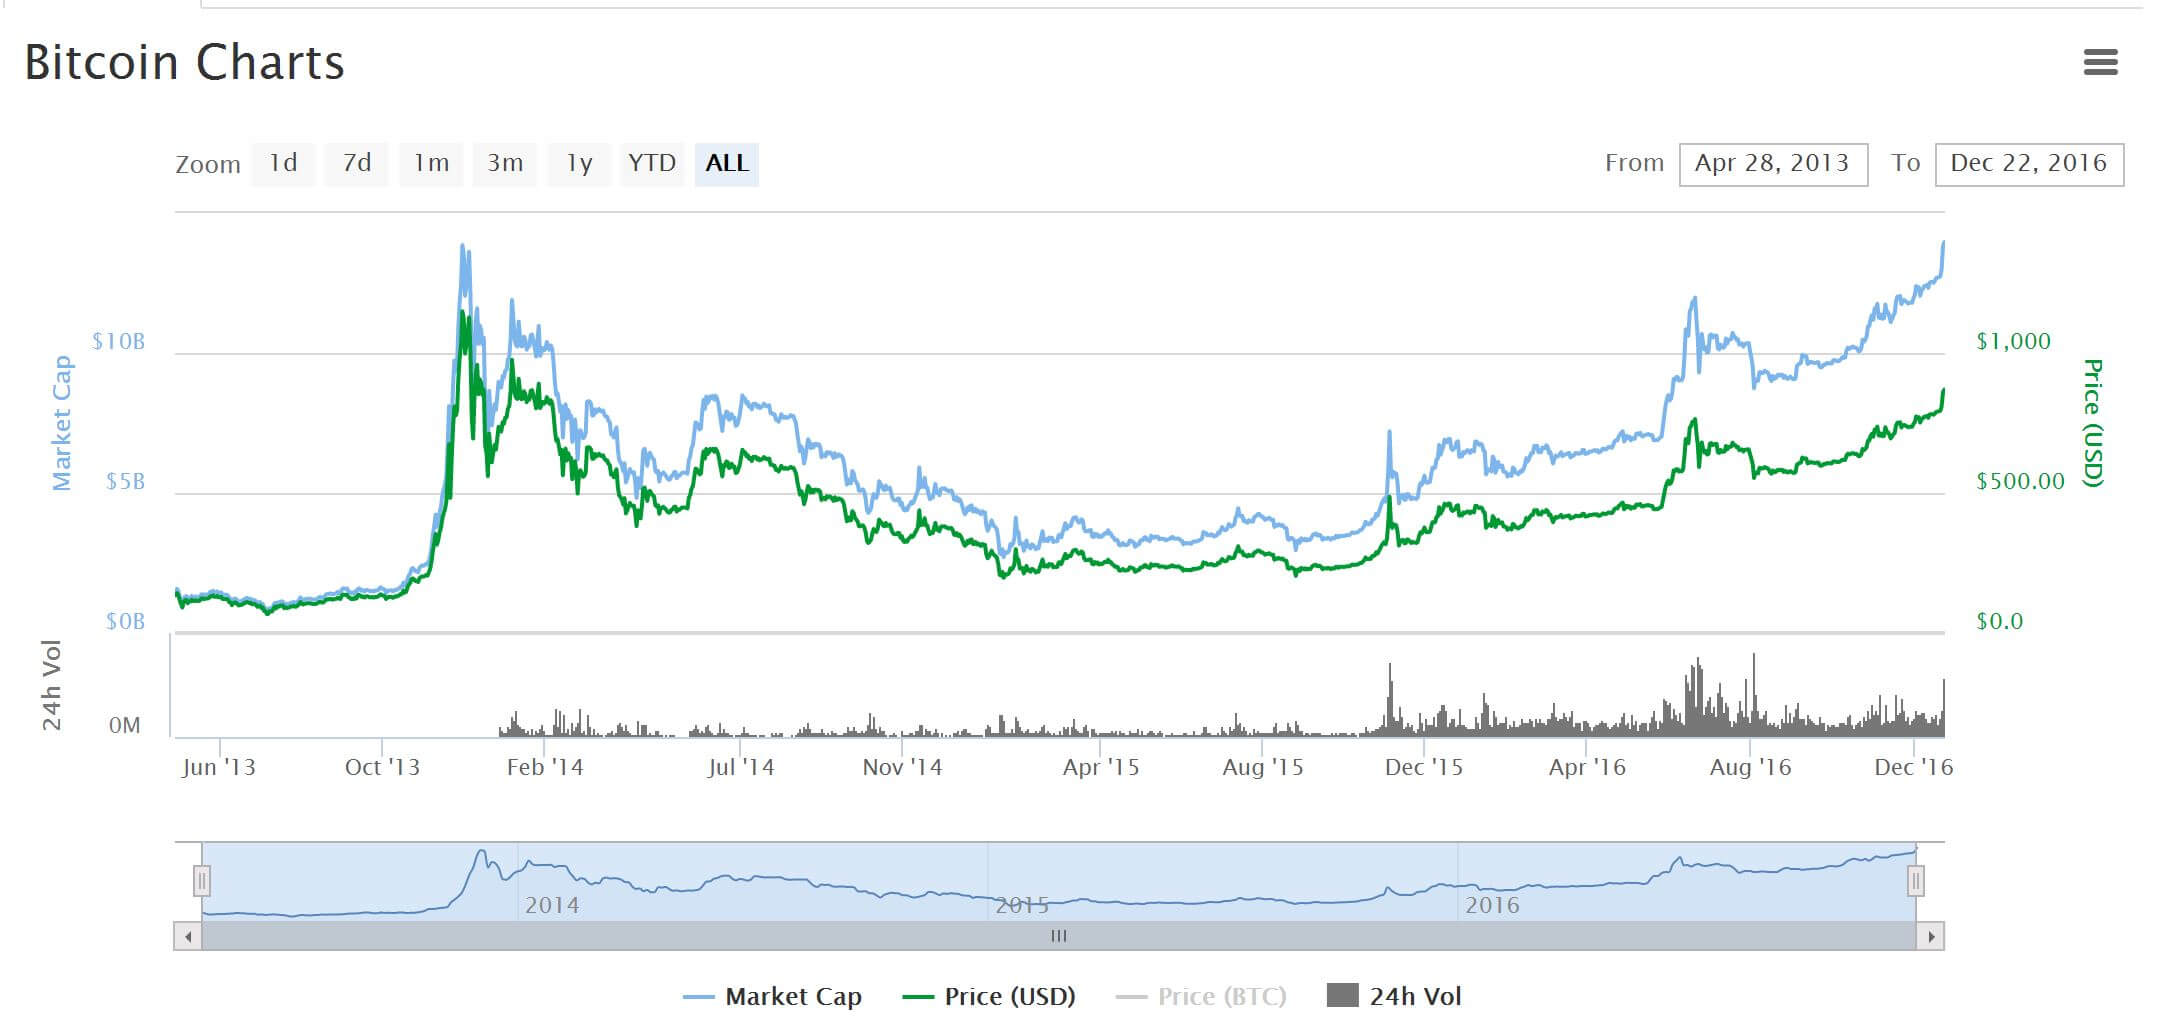Click the Jul '14 x-axis label
This screenshot has width=2162, height=1023.
(x=741, y=767)
